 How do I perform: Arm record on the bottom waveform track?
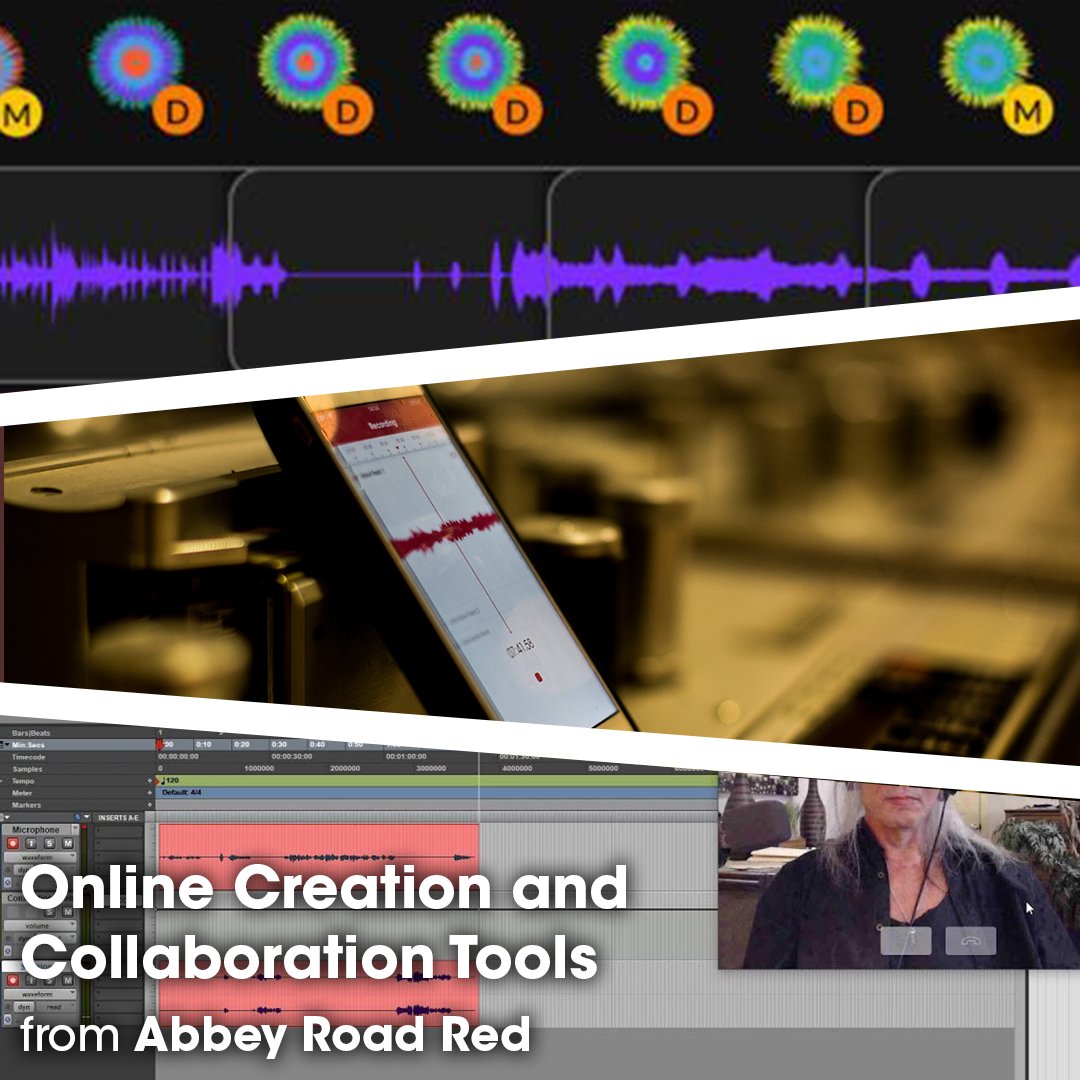point(12,980)
